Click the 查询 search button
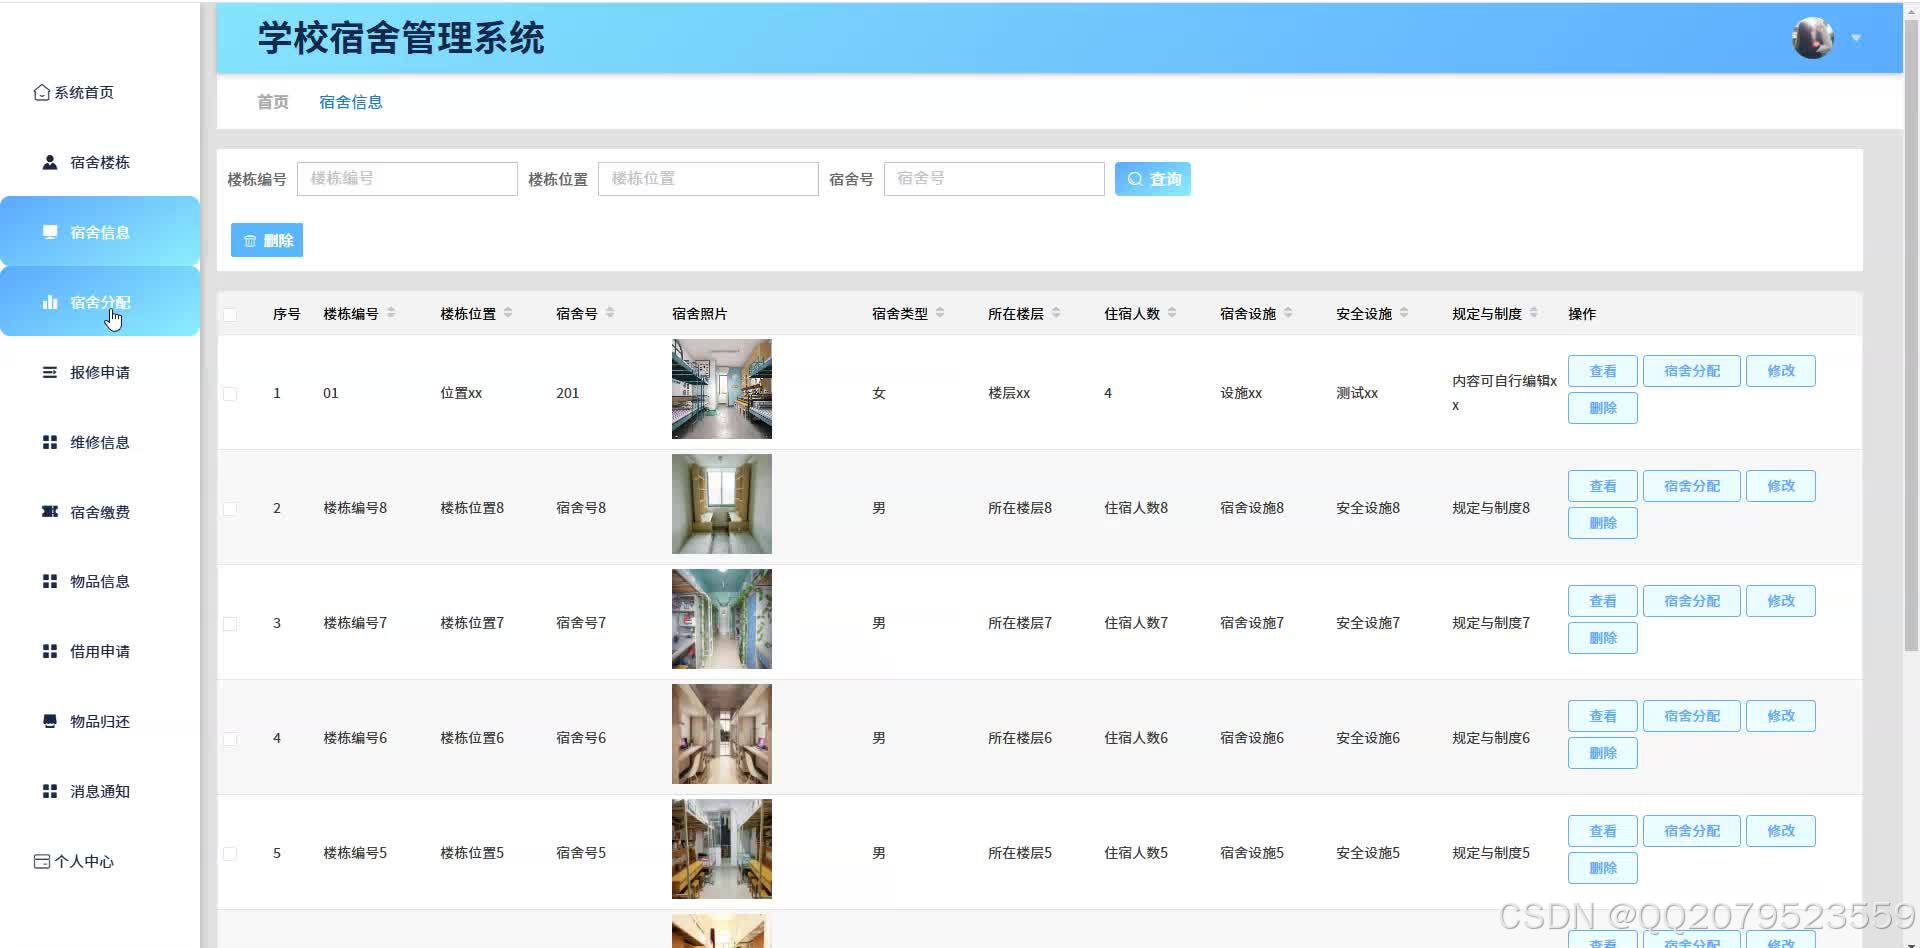This screenshot has width=1920, height=948. pos(1153,179)
